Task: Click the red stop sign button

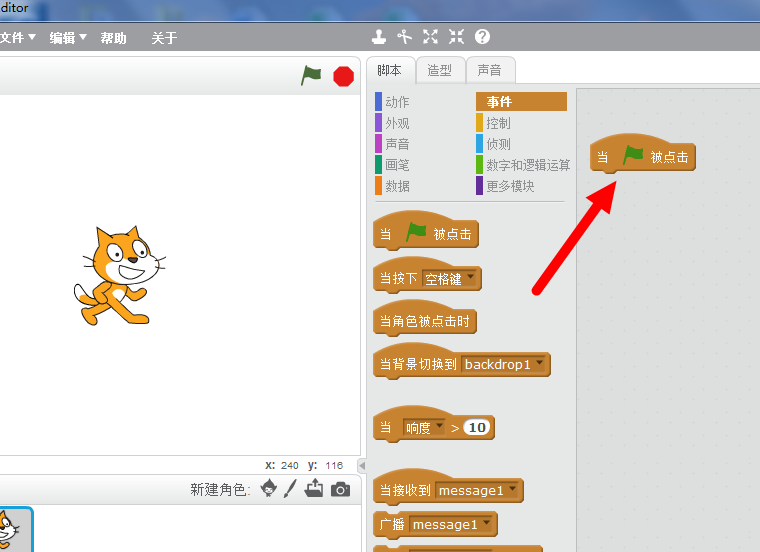Action: [x=344, y=77]
